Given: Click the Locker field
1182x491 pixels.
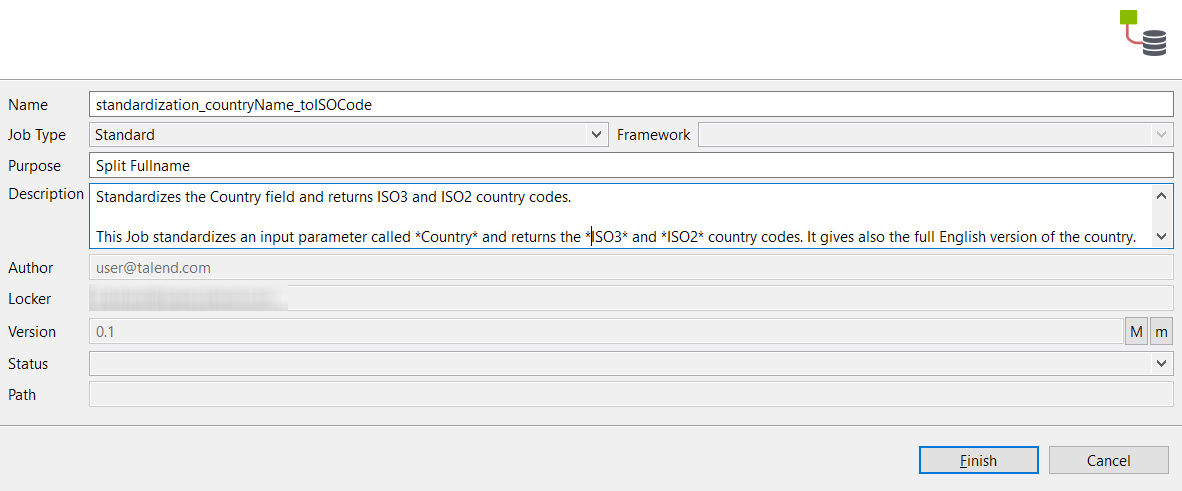Looking at the screenshot, I should click(x=630, y=298).
